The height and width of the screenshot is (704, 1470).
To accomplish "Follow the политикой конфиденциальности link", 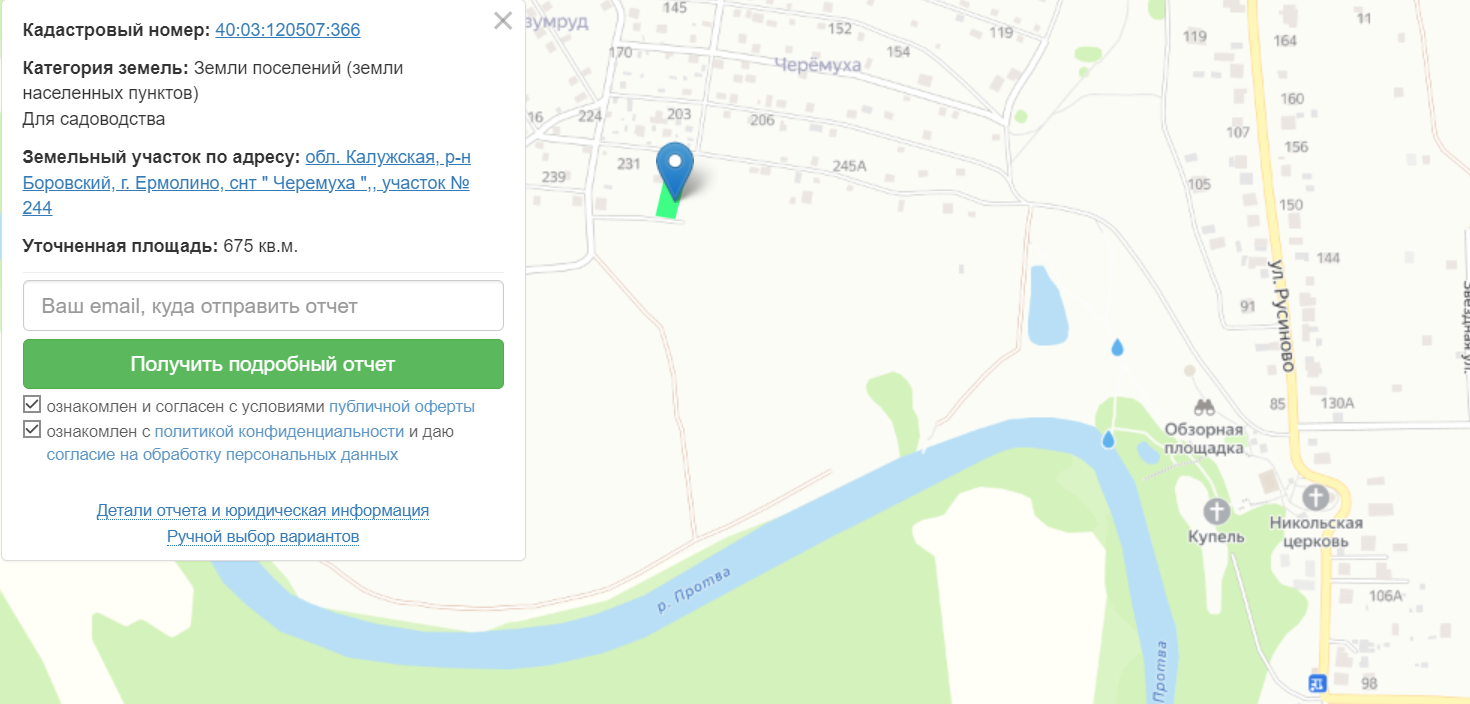I will pos(279,432).
